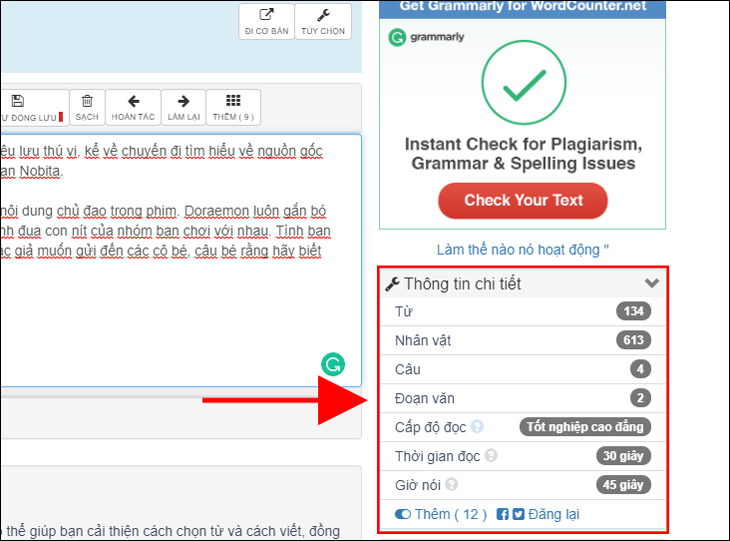Open the THÊM (9) grid button
The height and width of the screenshot is (541, 730).
pos(233,108)
